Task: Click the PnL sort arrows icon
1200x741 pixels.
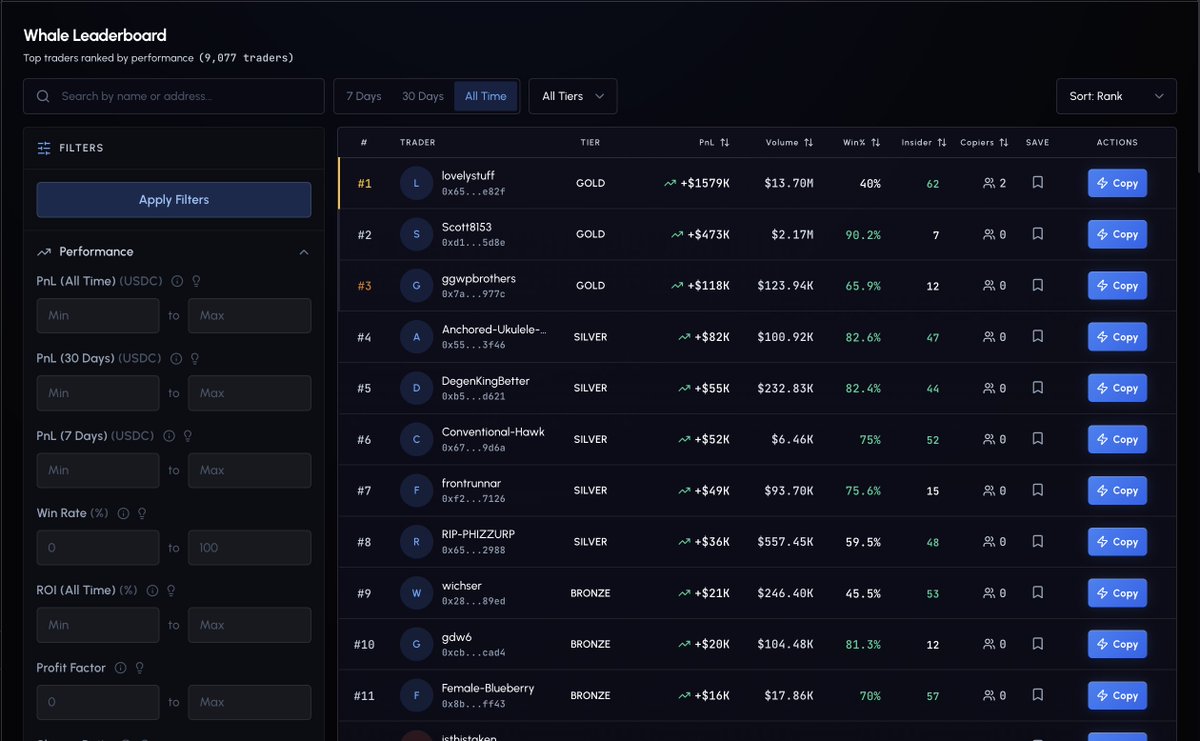Action: pos(725,143)
